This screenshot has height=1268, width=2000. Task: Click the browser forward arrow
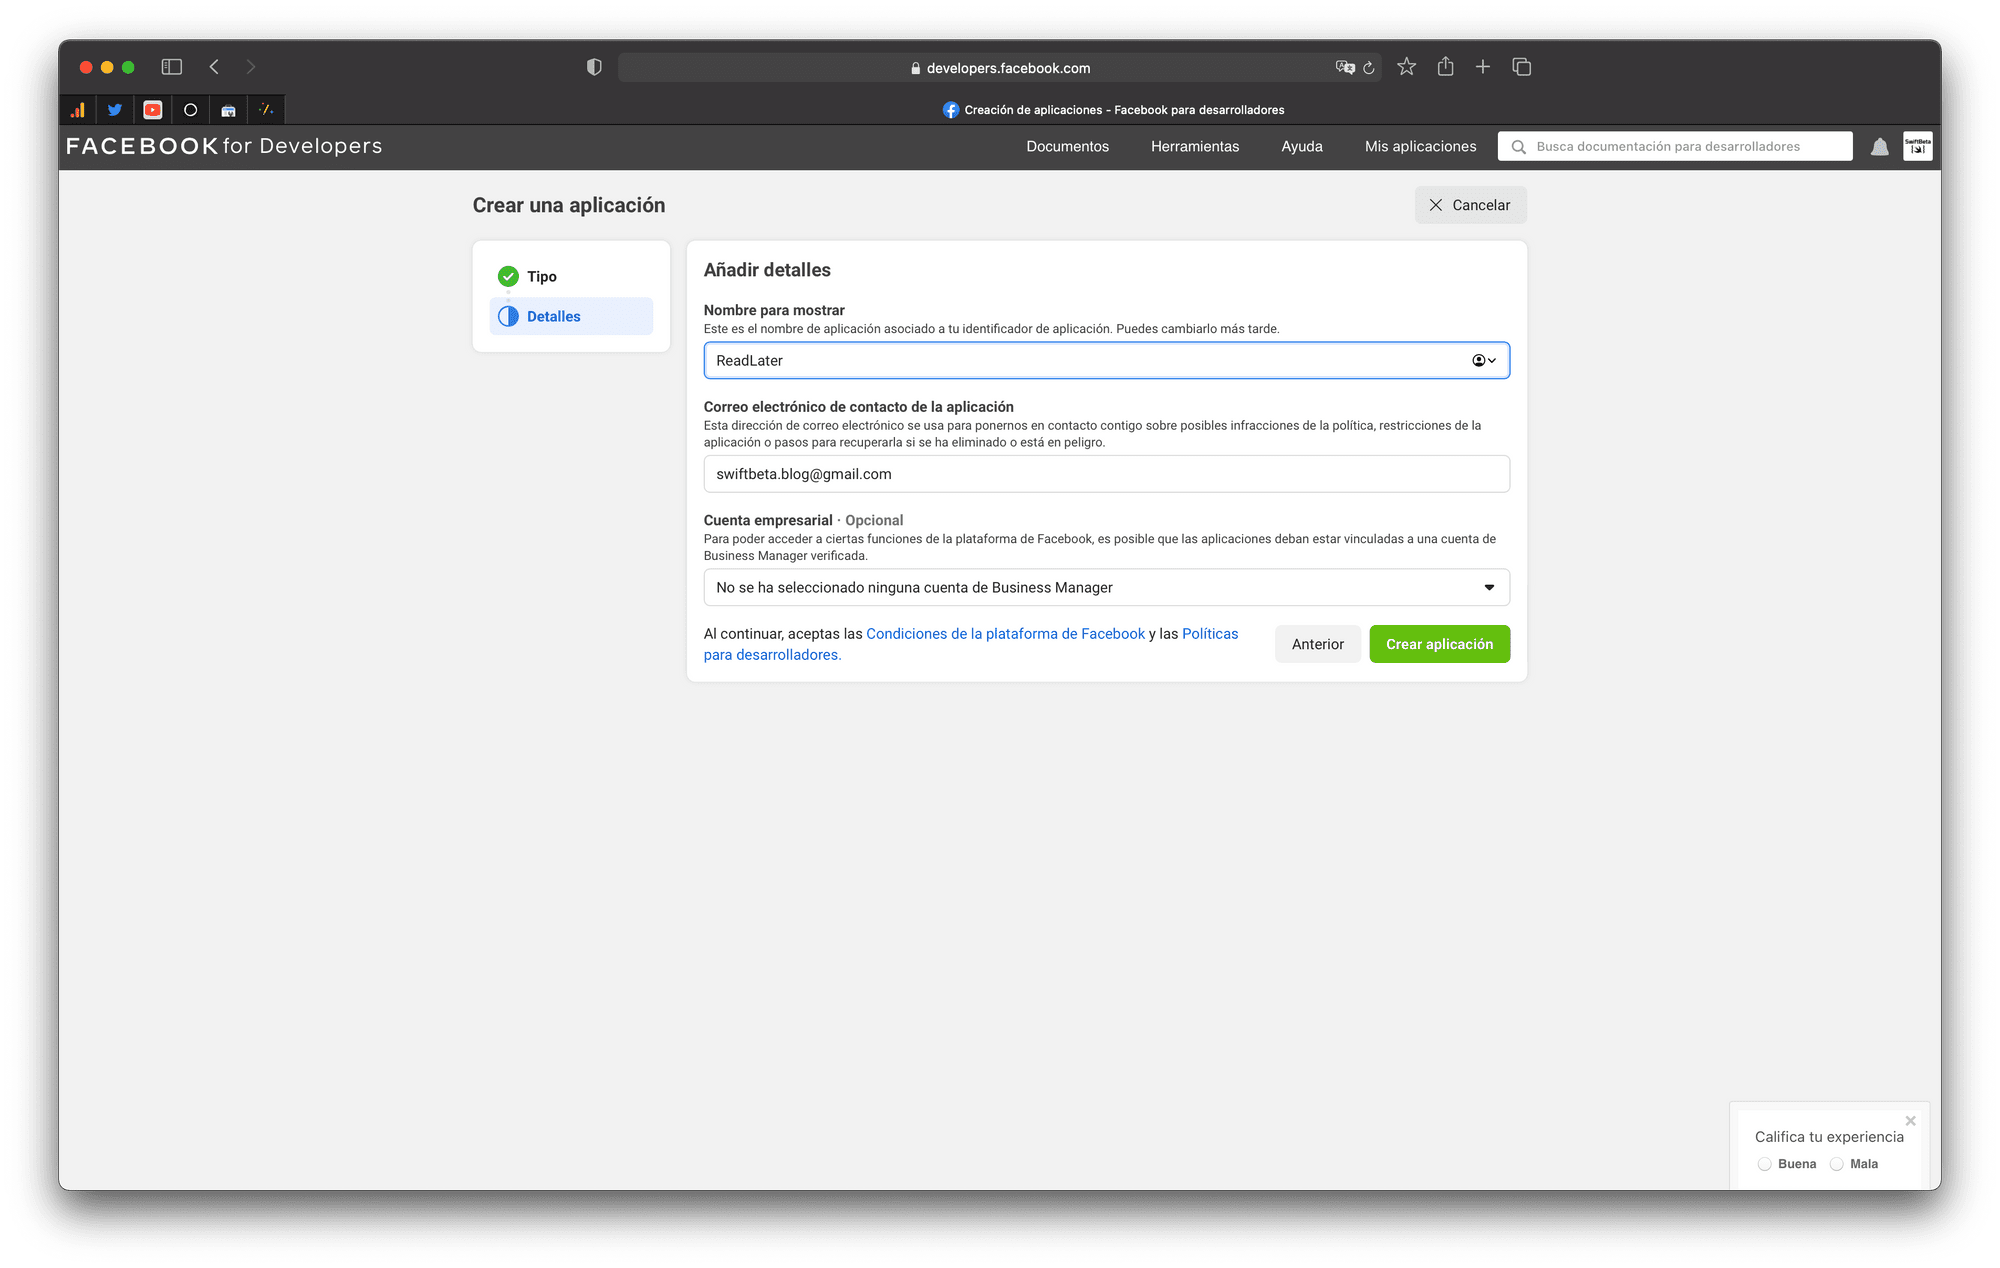(x=251, y=67)
